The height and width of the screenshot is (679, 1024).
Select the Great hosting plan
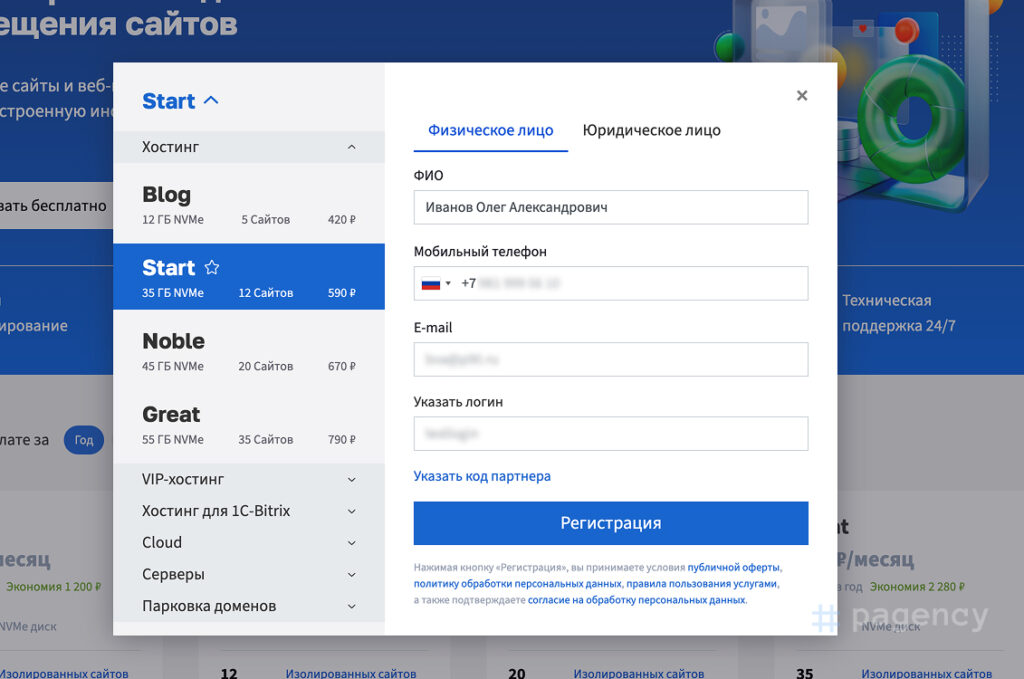pos(249,424)
